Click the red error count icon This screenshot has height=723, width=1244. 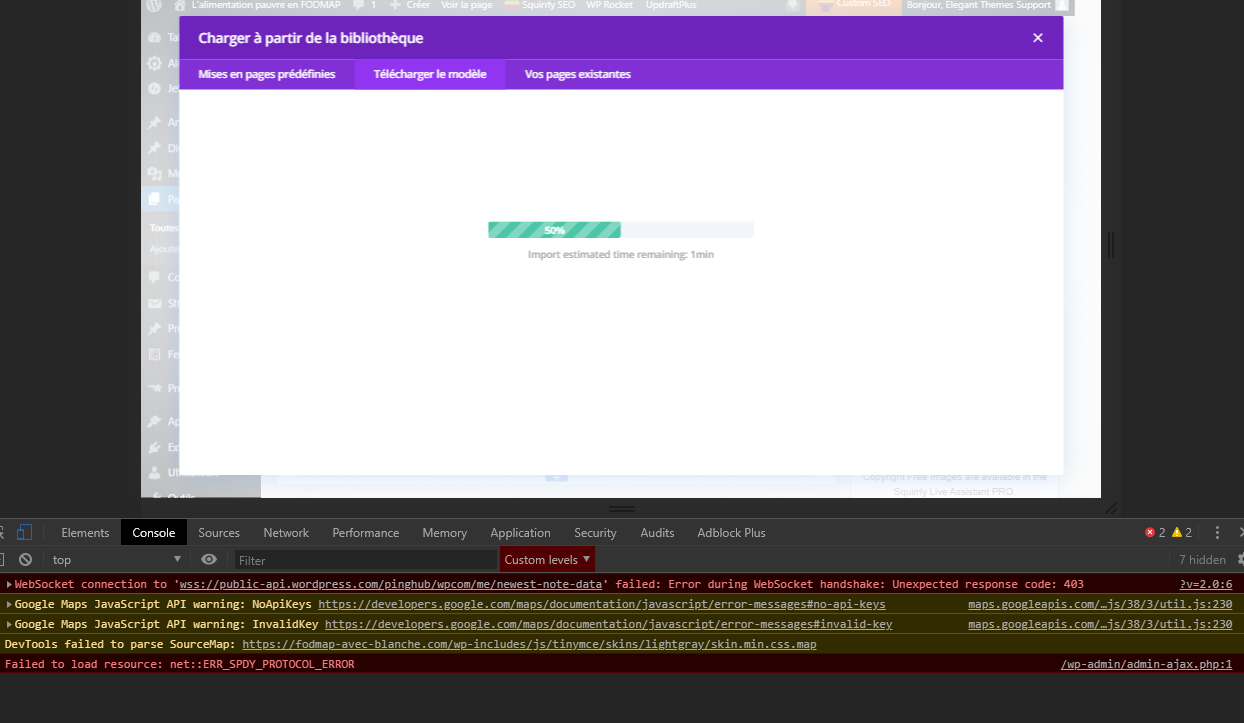1150,533
